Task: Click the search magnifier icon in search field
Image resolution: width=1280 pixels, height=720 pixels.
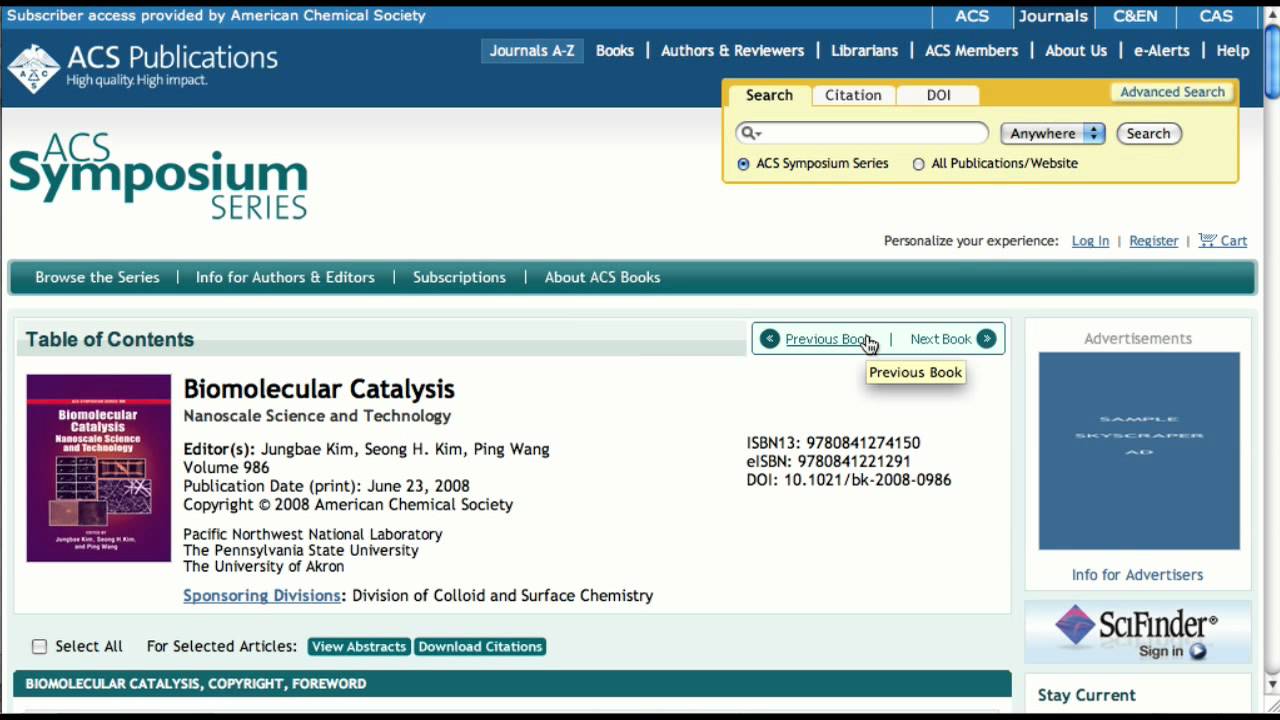Action: tap(750, 133)
